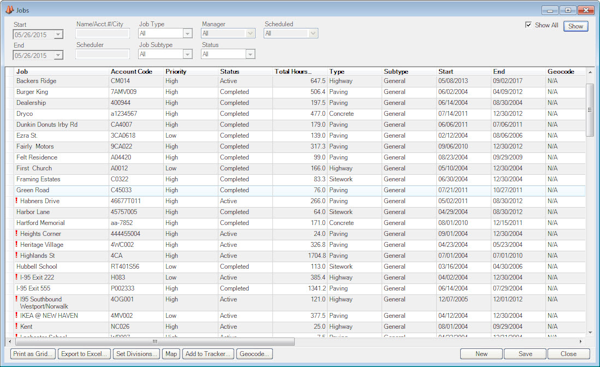The image size is (600, 367).
Task: Focus the Scheduler input field
Action: click(103, 54)
